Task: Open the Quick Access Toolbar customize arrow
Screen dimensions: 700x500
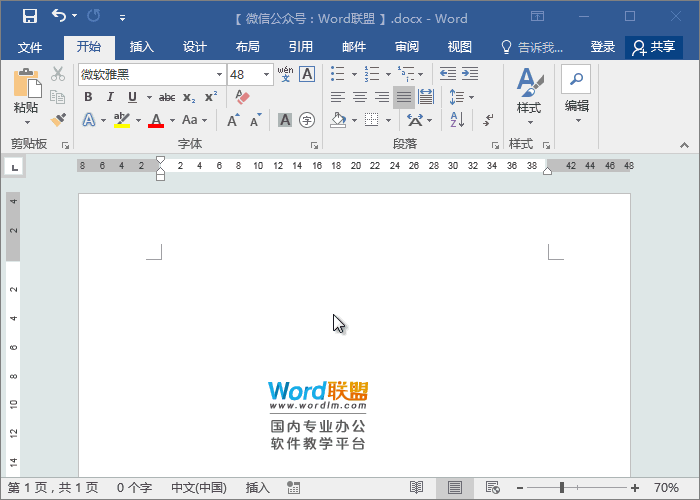Action: [122, 18]
